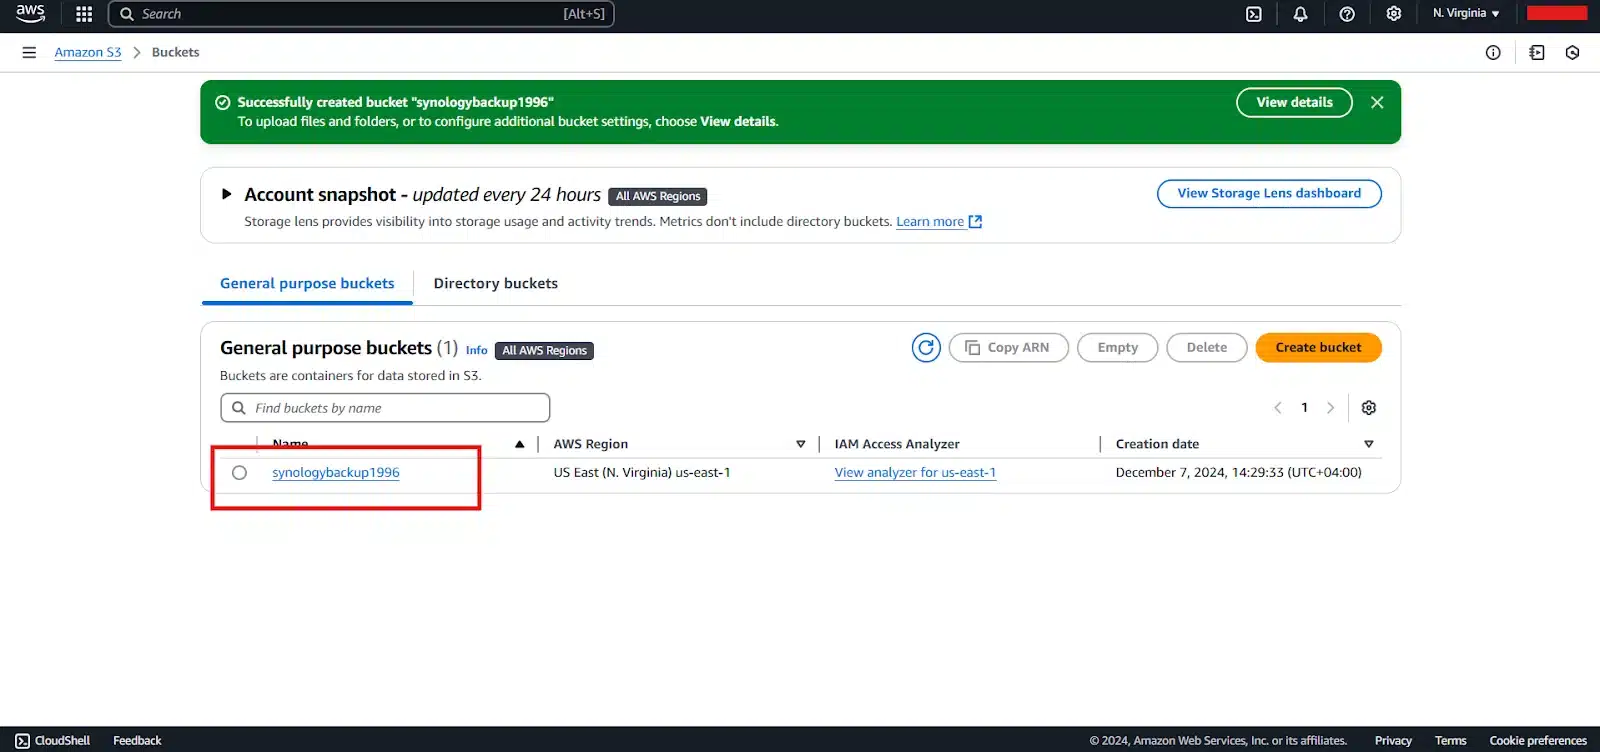Click View Storage Lens dashboard button
1600x752 pixels.
point(1268,194)
